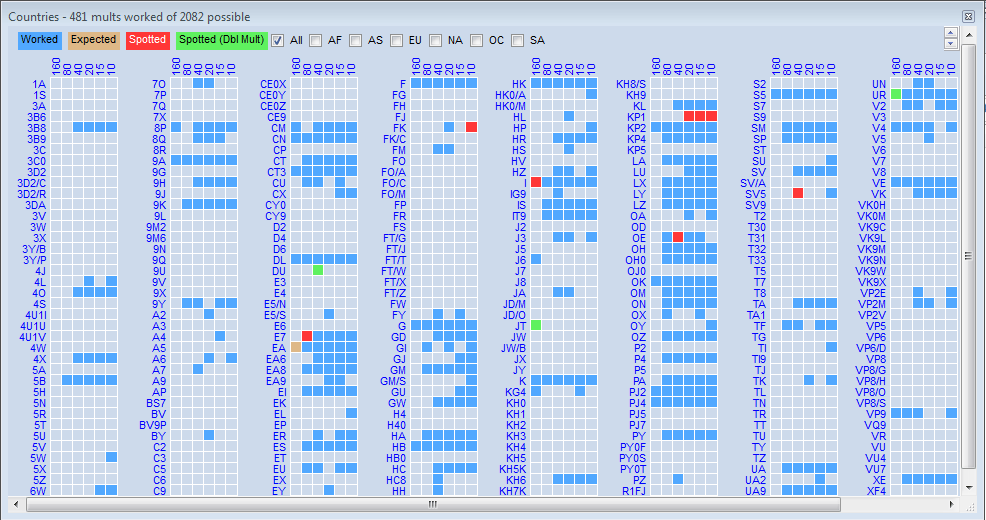Enable the AF continent filter checkbox
Image resolution: width=986 pixels, height=520 pixels.
[316, 40]
